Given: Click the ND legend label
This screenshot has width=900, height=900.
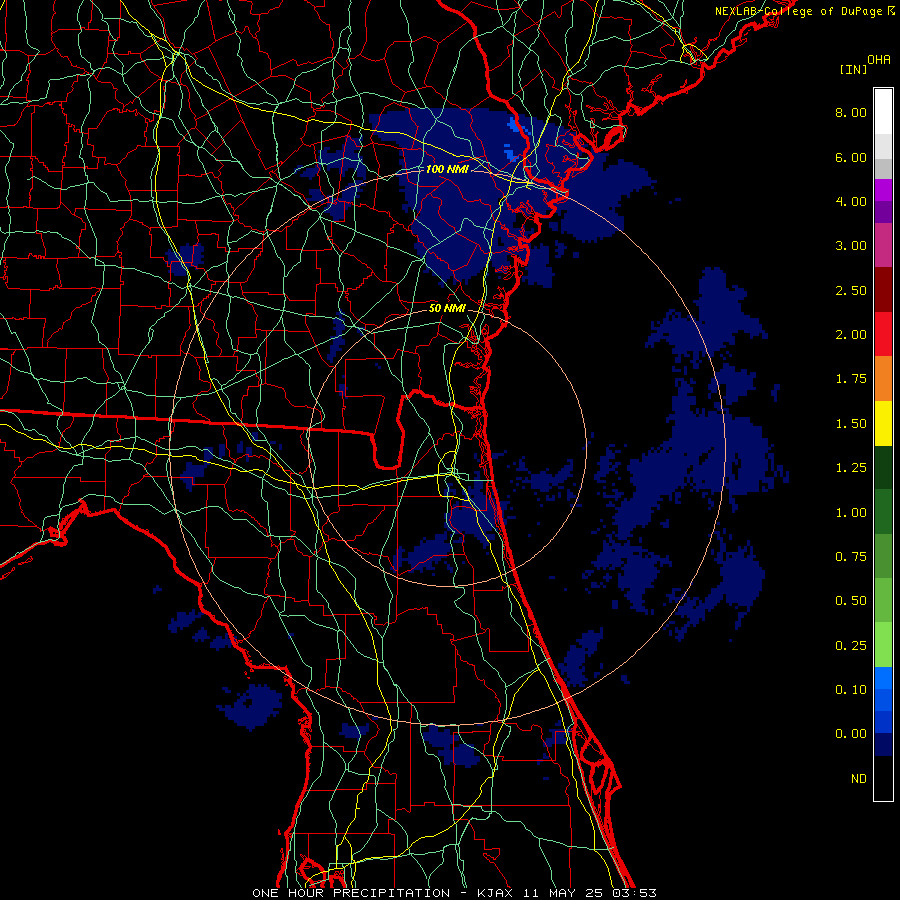Looking at the screenshot, I should (x=859, y=779).
